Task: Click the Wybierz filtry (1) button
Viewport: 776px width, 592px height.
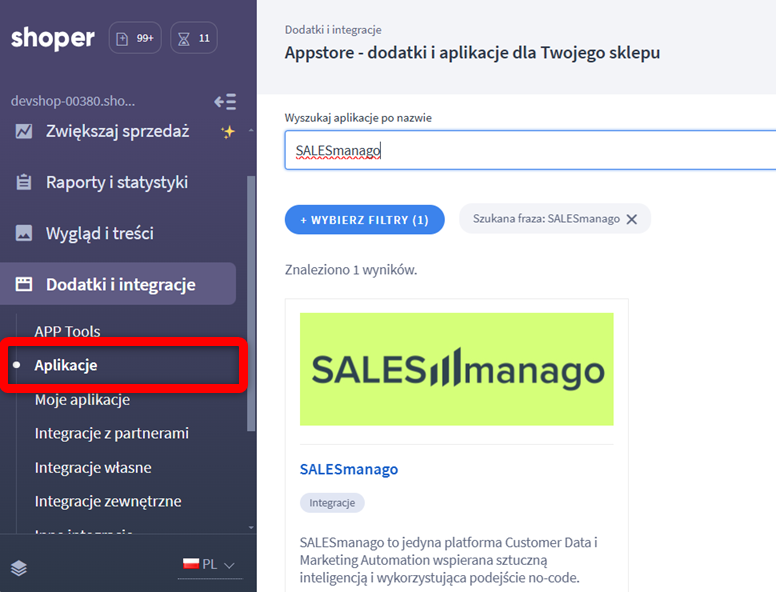Action: (x=365, y=220)
